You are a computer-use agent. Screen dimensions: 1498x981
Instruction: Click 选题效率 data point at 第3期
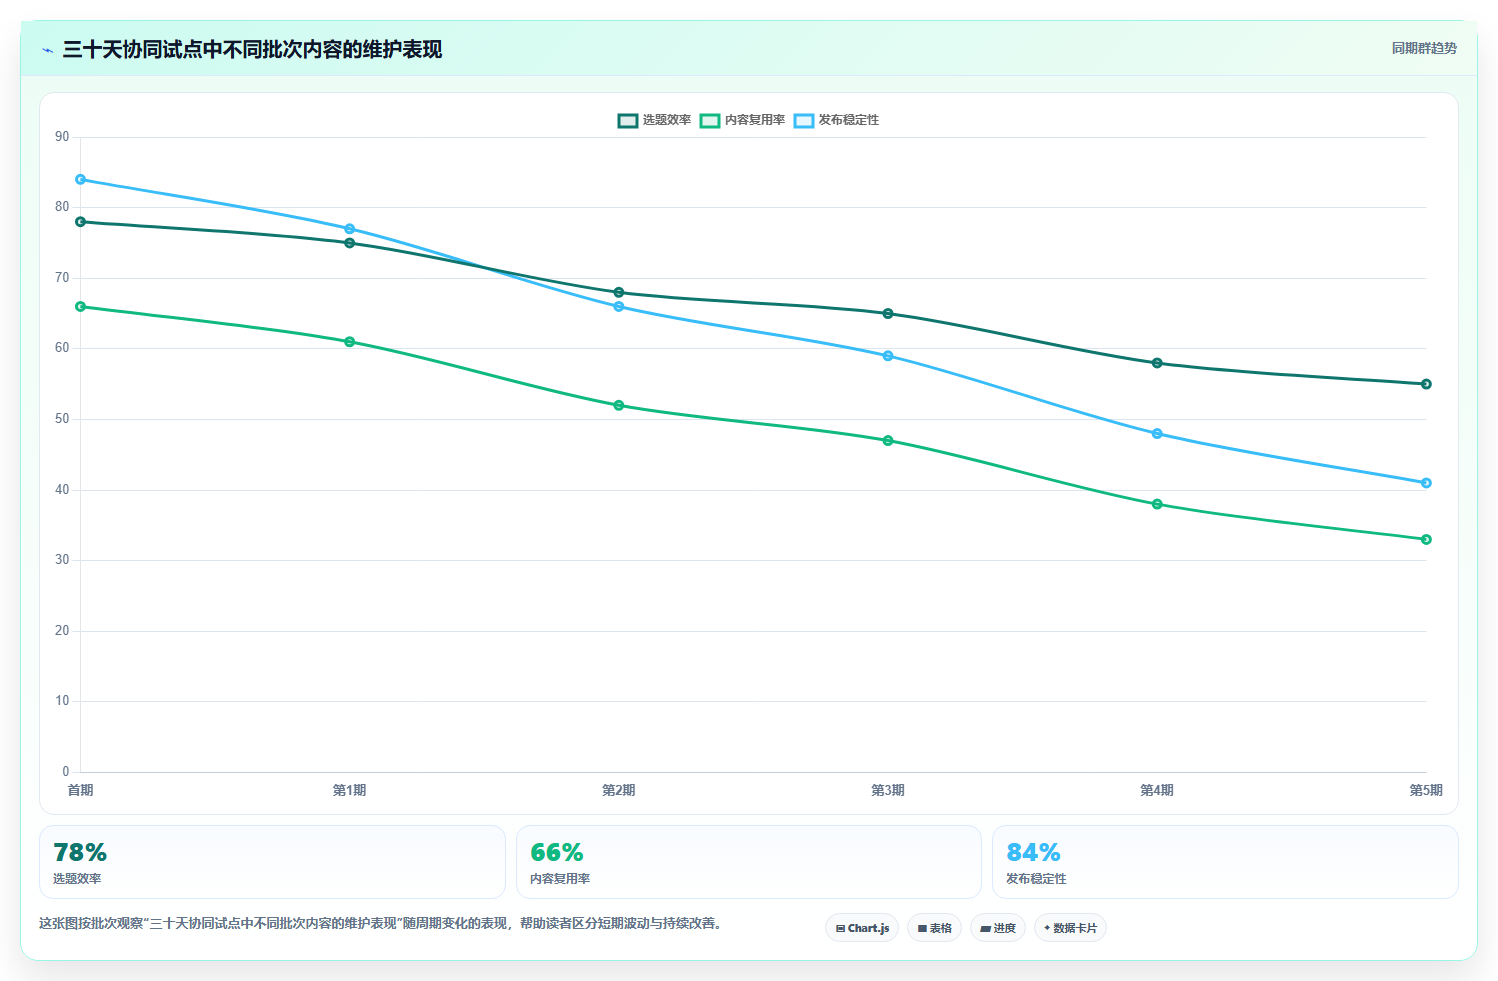tap(888, 314)
